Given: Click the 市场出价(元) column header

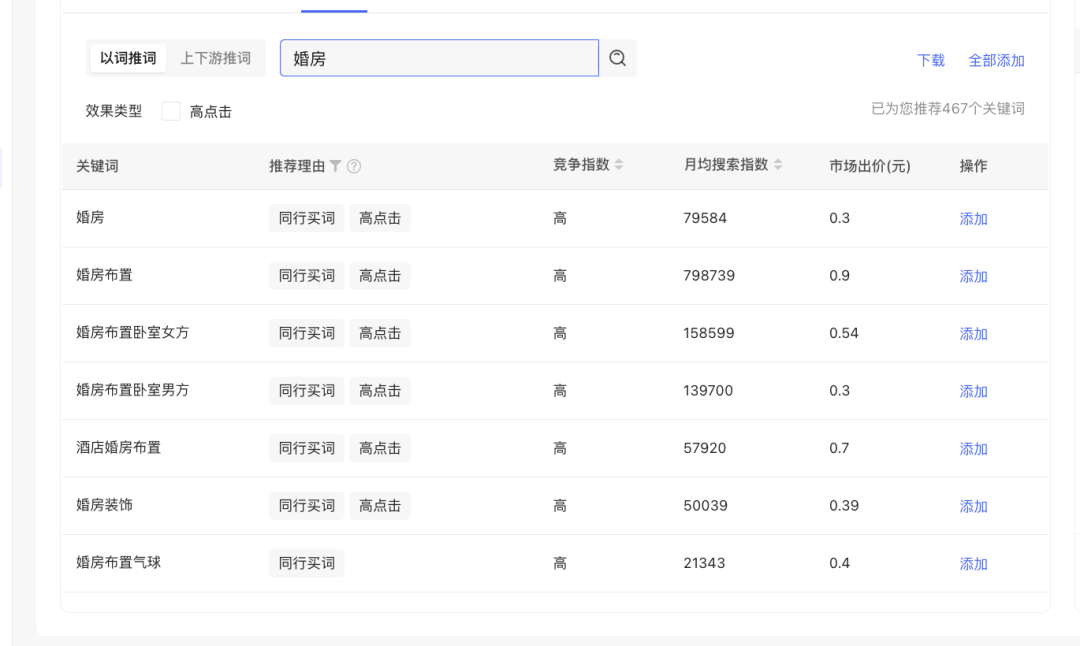Looking at the screenshot, I should (x=869, y=166).
